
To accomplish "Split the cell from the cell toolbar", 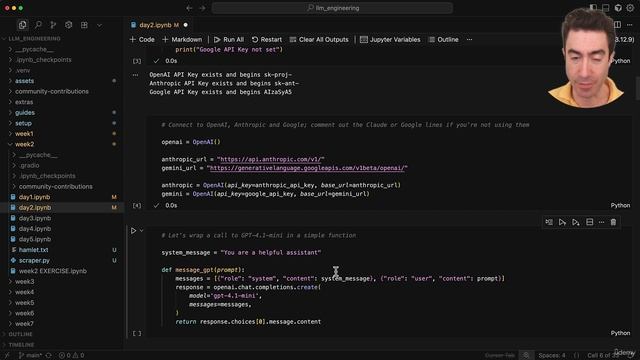I will 589,222.
